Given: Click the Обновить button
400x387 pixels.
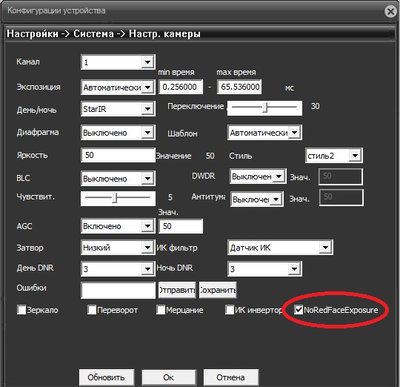Looking at the screenshot, I should [x=106, y=377].
